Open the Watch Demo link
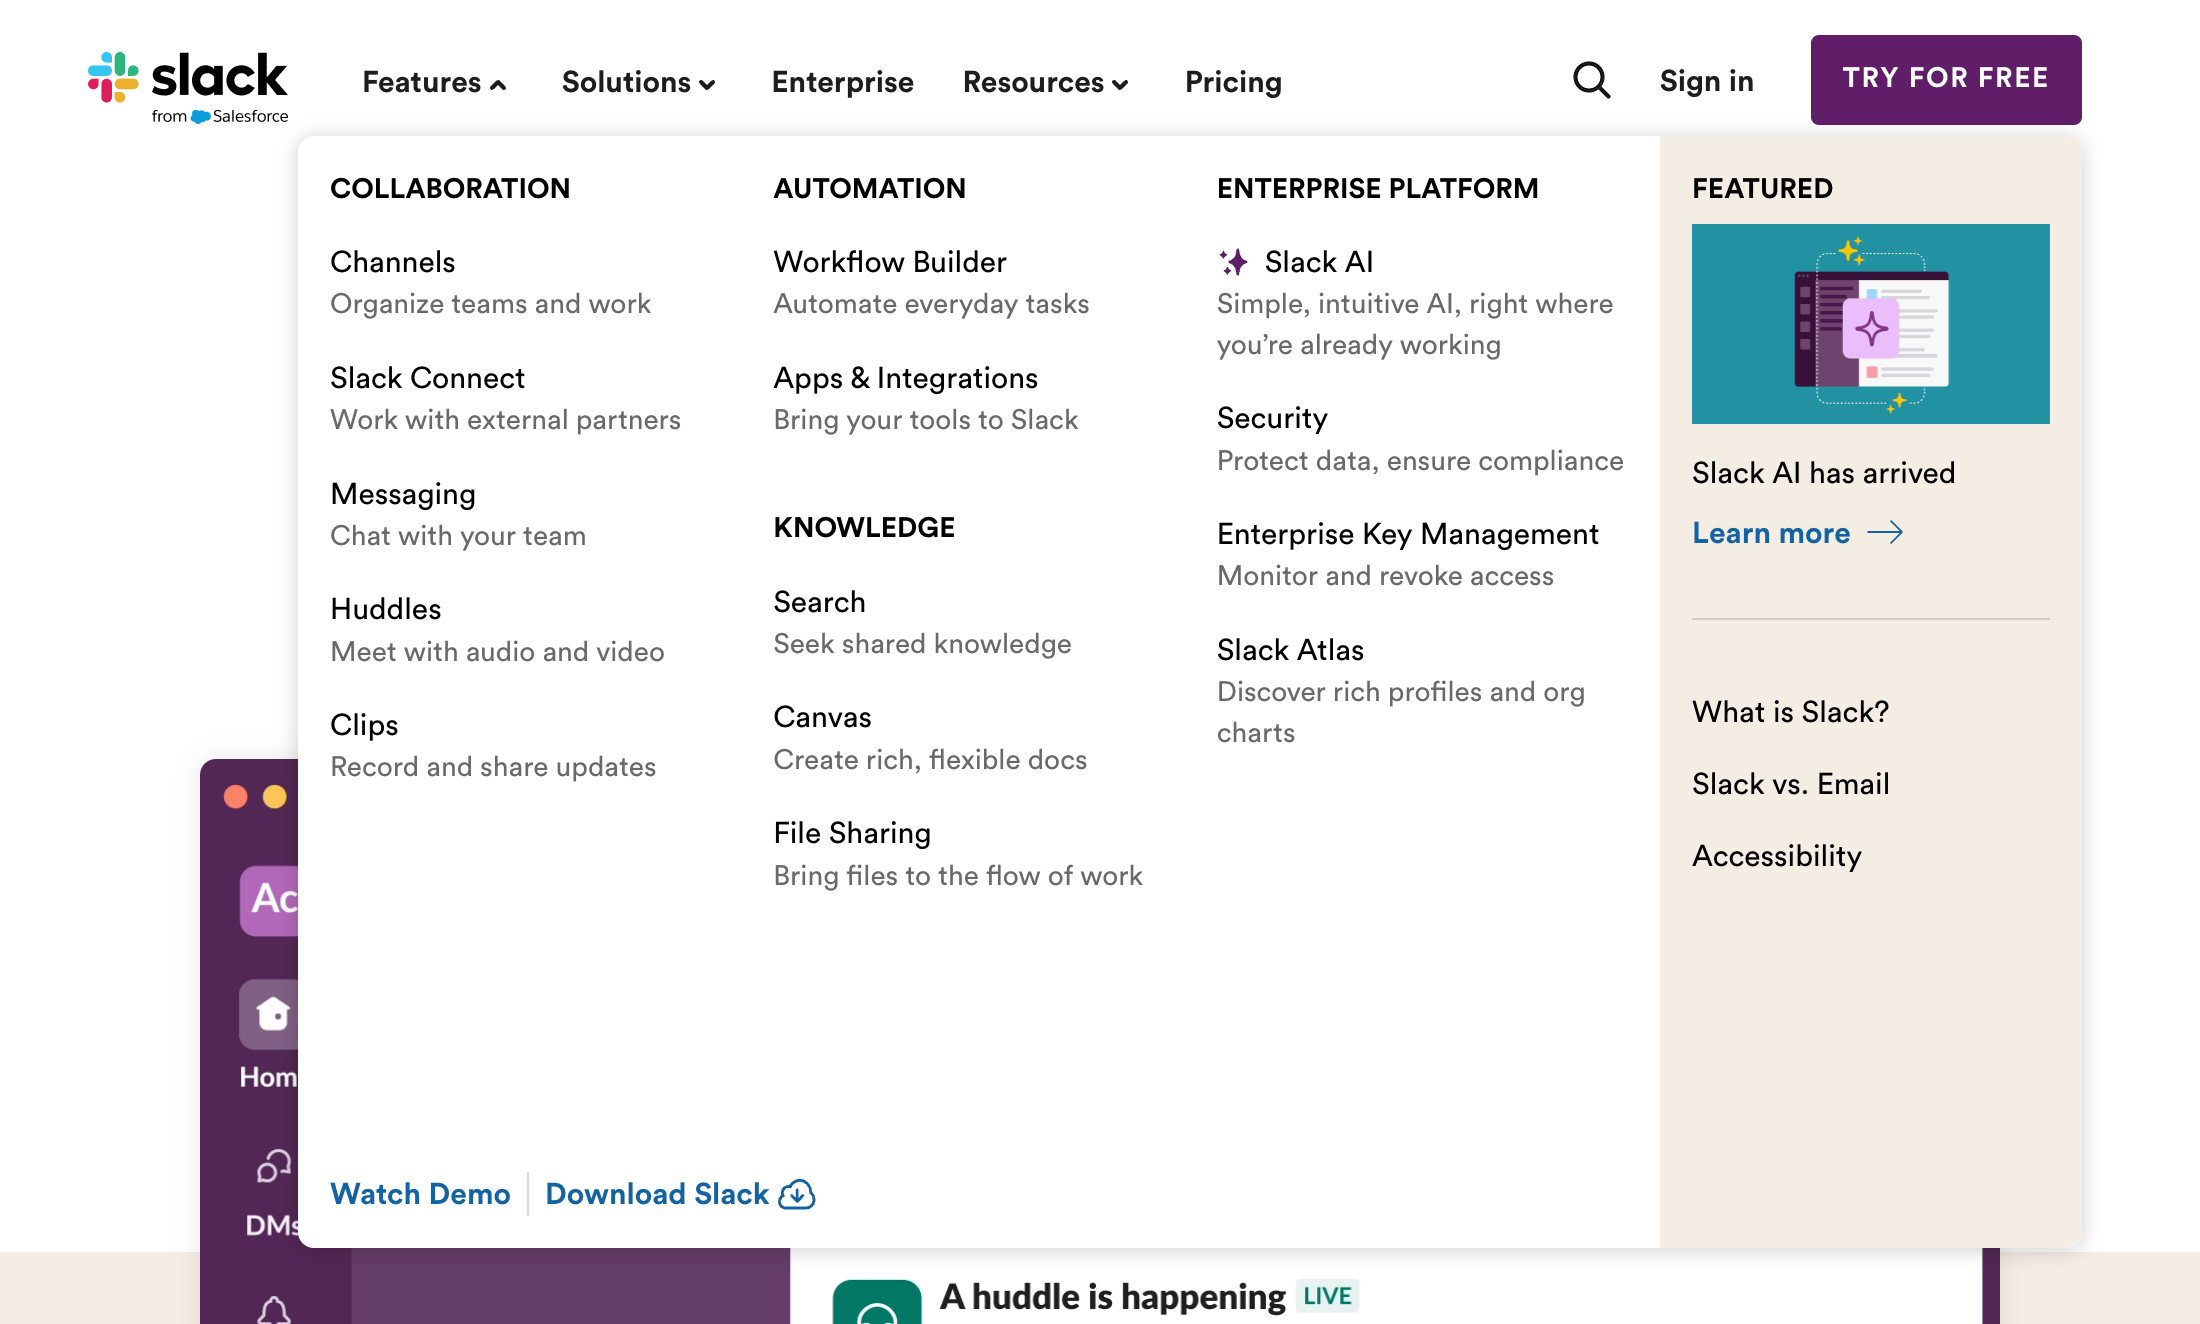2200x1324 pixels. click(419, 1194)
